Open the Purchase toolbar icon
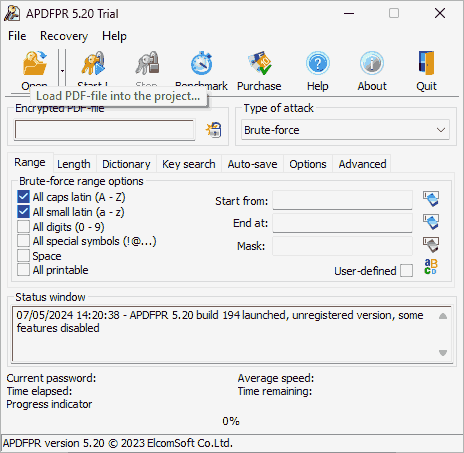The width and height of the screenshot is (464, 453). coord(259,63)
